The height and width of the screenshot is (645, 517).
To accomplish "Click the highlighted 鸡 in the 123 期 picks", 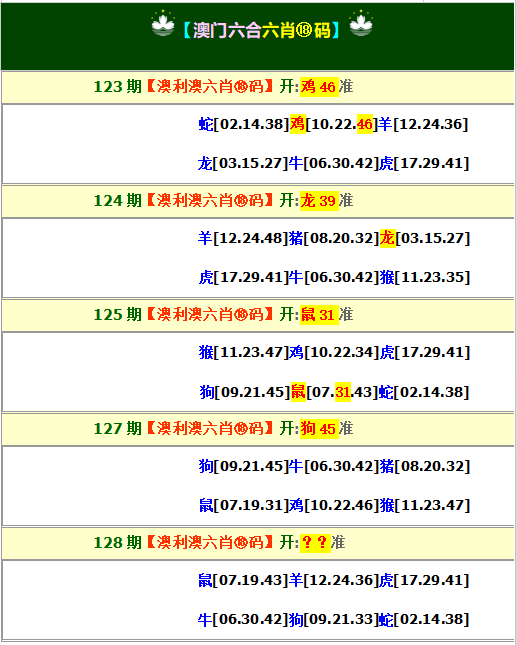I will tap(298, 124).
